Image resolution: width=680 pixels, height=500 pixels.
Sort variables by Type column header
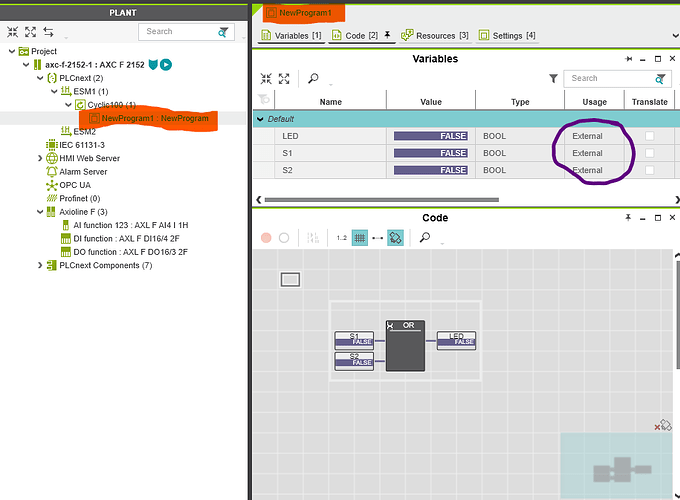520,102
